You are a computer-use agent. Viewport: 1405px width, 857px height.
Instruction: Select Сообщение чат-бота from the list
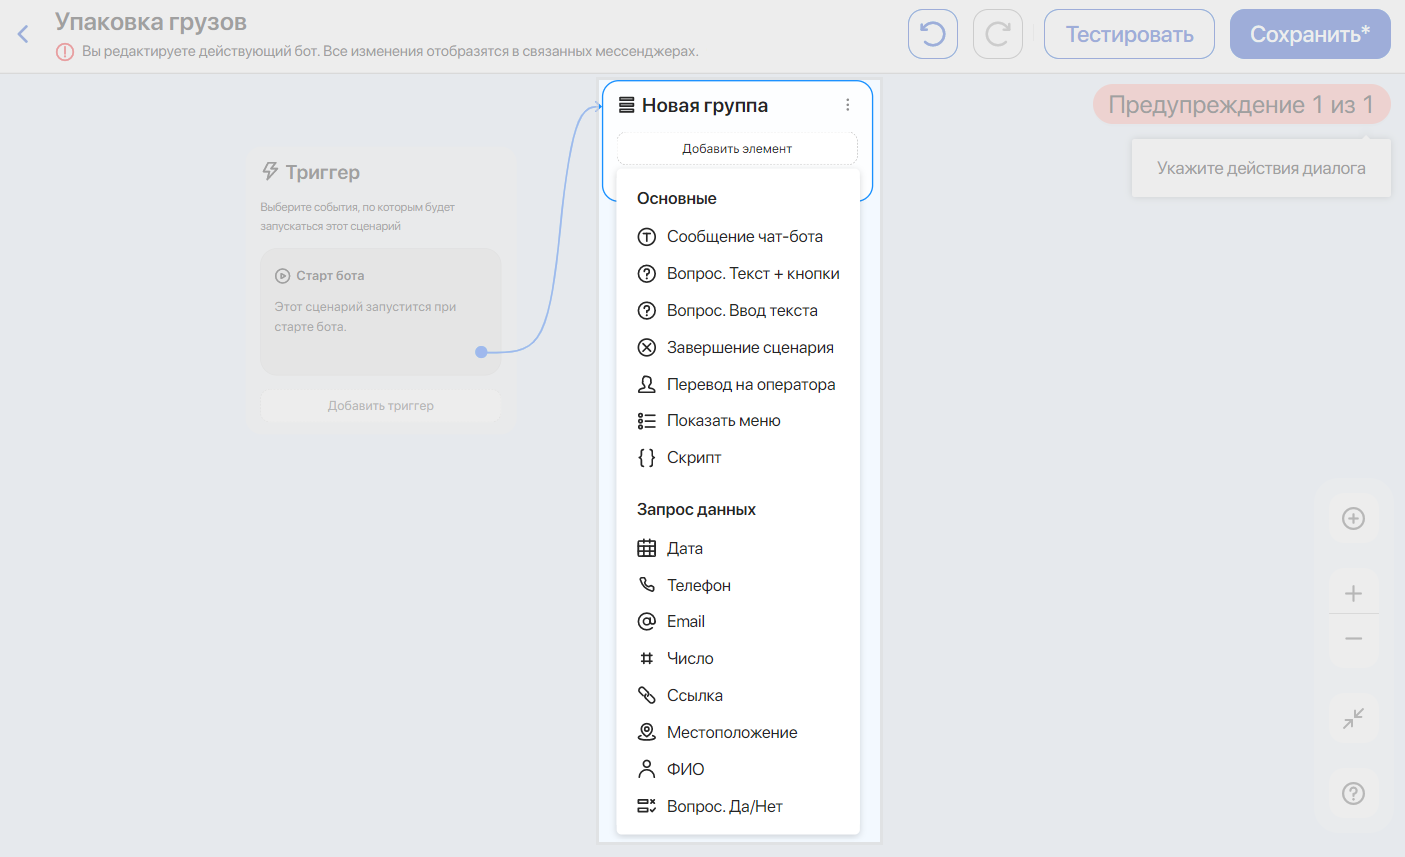[x=744, y=237]
